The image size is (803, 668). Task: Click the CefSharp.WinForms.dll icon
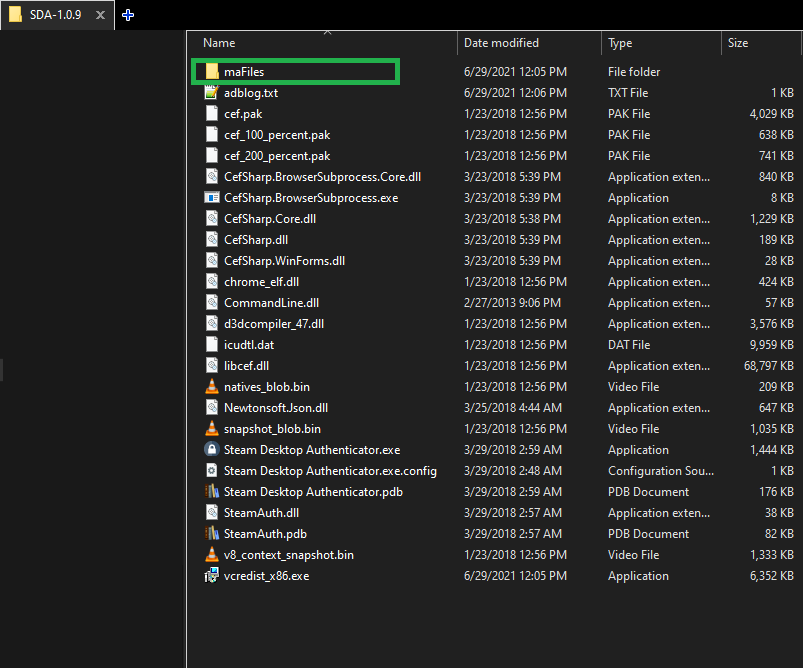pyautogui.click(x=212, y=261)
